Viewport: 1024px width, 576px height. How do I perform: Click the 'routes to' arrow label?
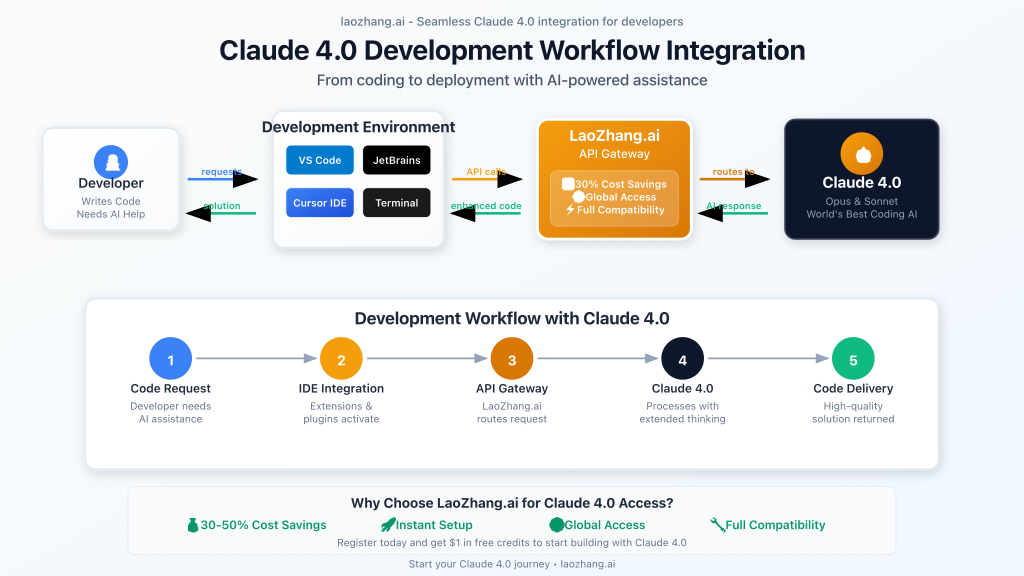tap(733, 172)
